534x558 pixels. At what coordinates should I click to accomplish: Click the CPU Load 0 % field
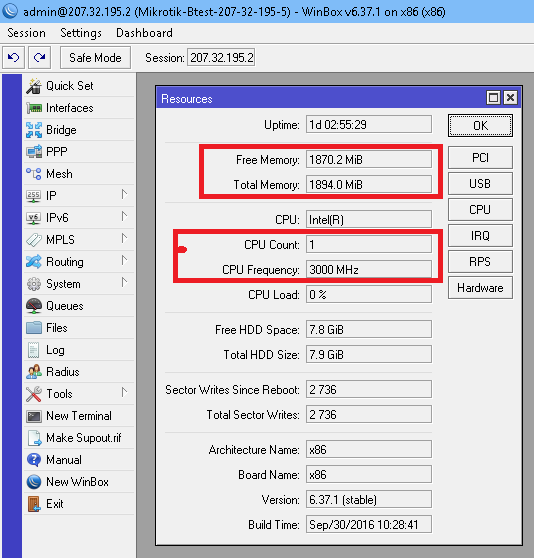[x=369, y=294]
